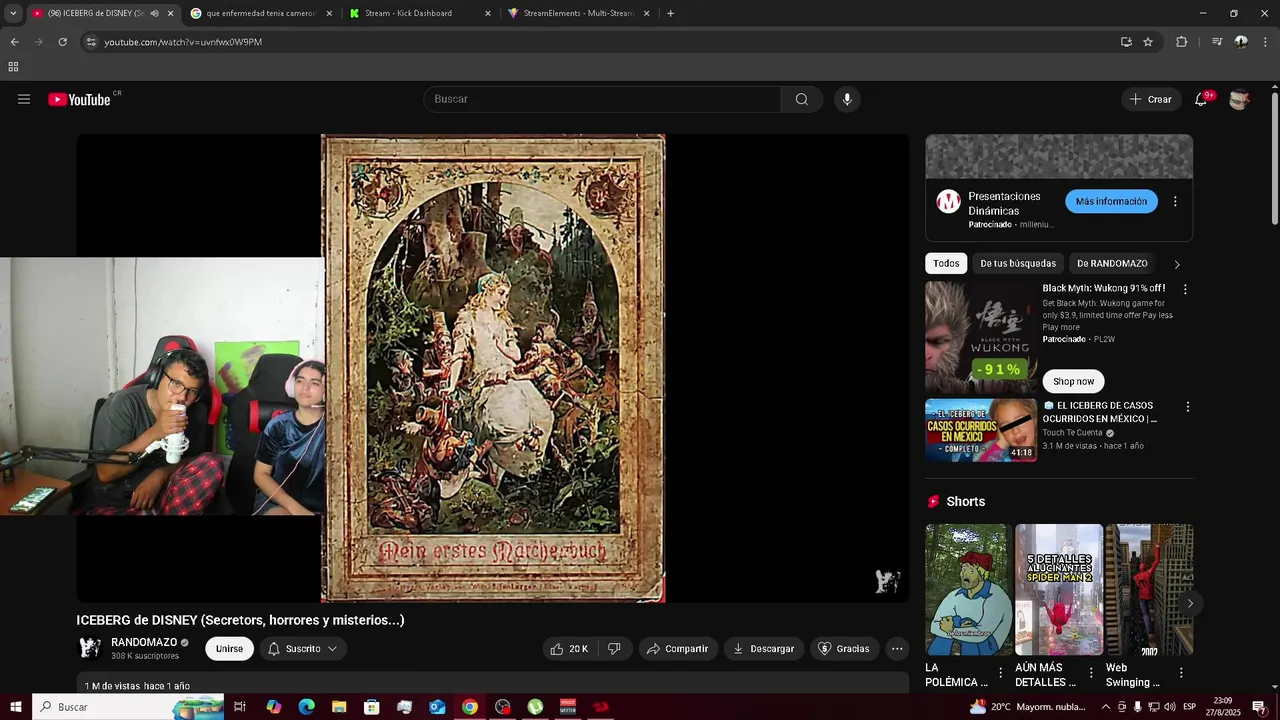1280x720 pixels.
Task: Click the Shorts section heading
Action: 966,501
